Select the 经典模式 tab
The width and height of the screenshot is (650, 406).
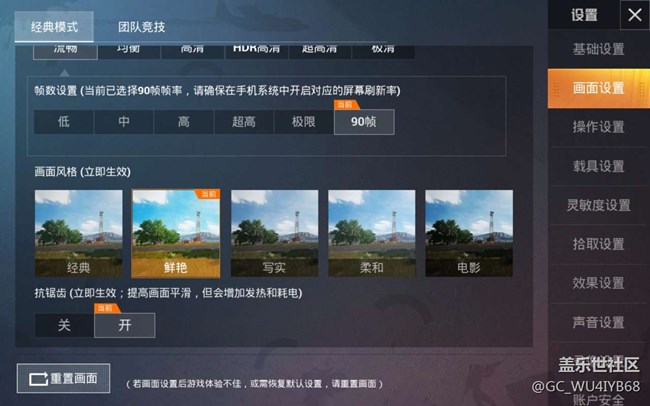click(54, 27)
